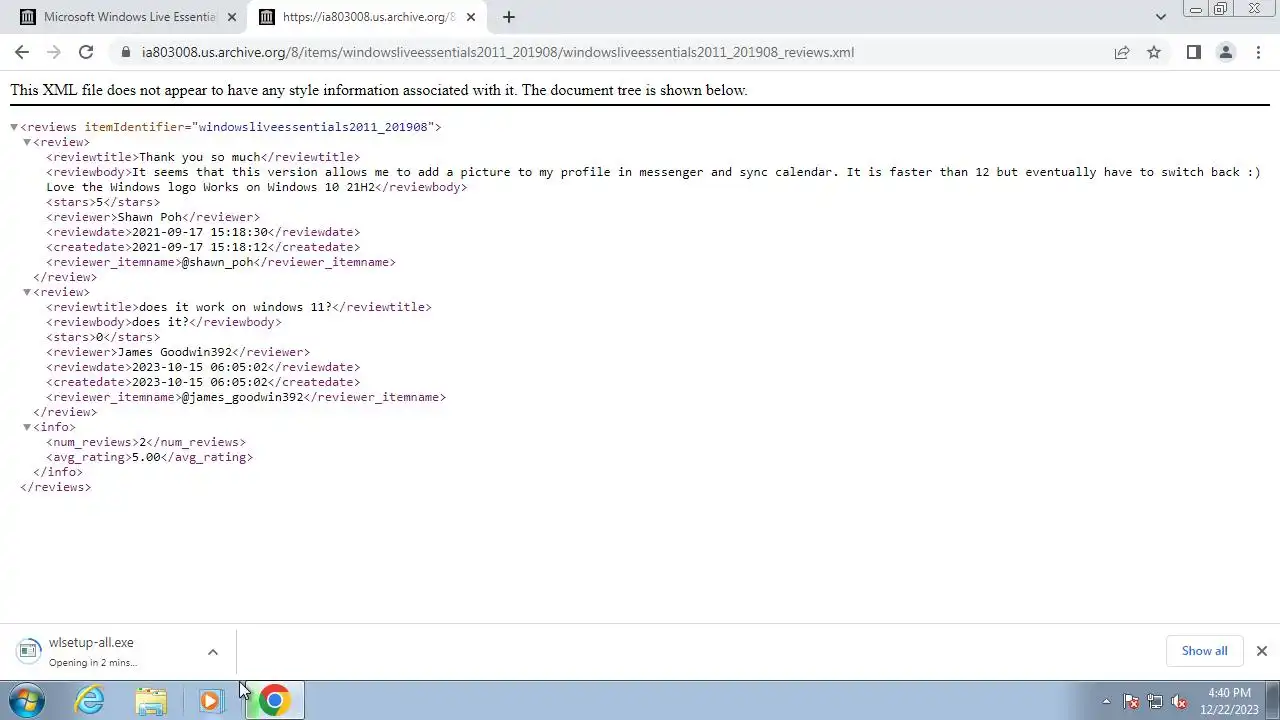The width and height of the screenshot is (1280, 720).
Task: Collapse the first review node
Action: (27, 142)
